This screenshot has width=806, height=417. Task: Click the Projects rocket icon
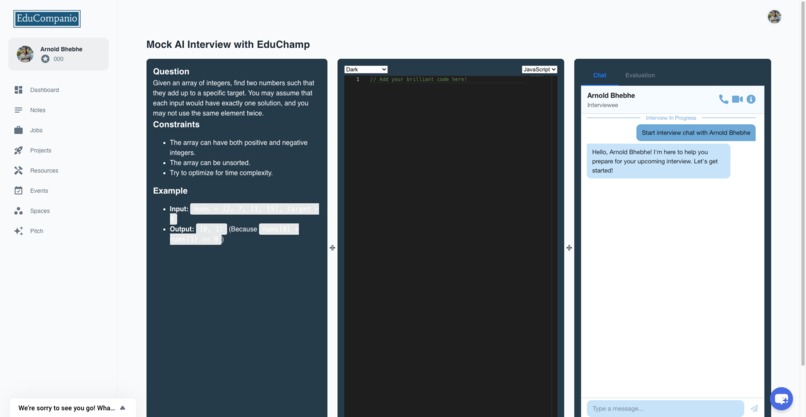point(19,150)
